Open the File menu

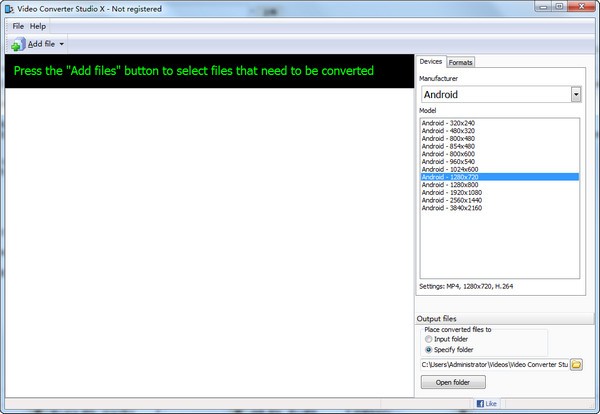(x=18, y=26)
